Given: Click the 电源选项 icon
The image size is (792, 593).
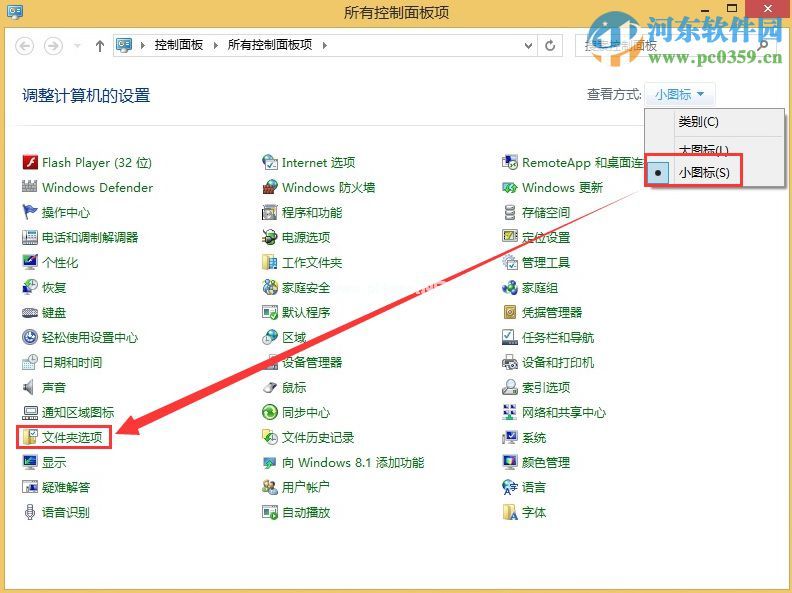Looking at the screenshot, I should pos(270,237).
